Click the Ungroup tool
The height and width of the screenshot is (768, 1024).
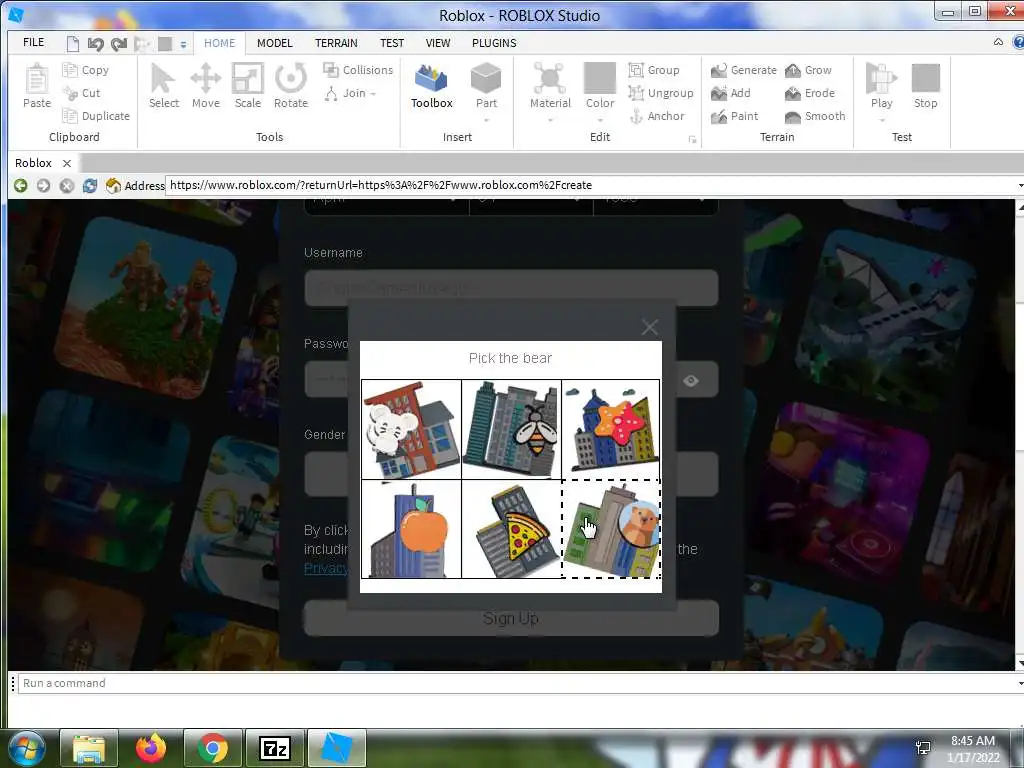click(661, 93)
